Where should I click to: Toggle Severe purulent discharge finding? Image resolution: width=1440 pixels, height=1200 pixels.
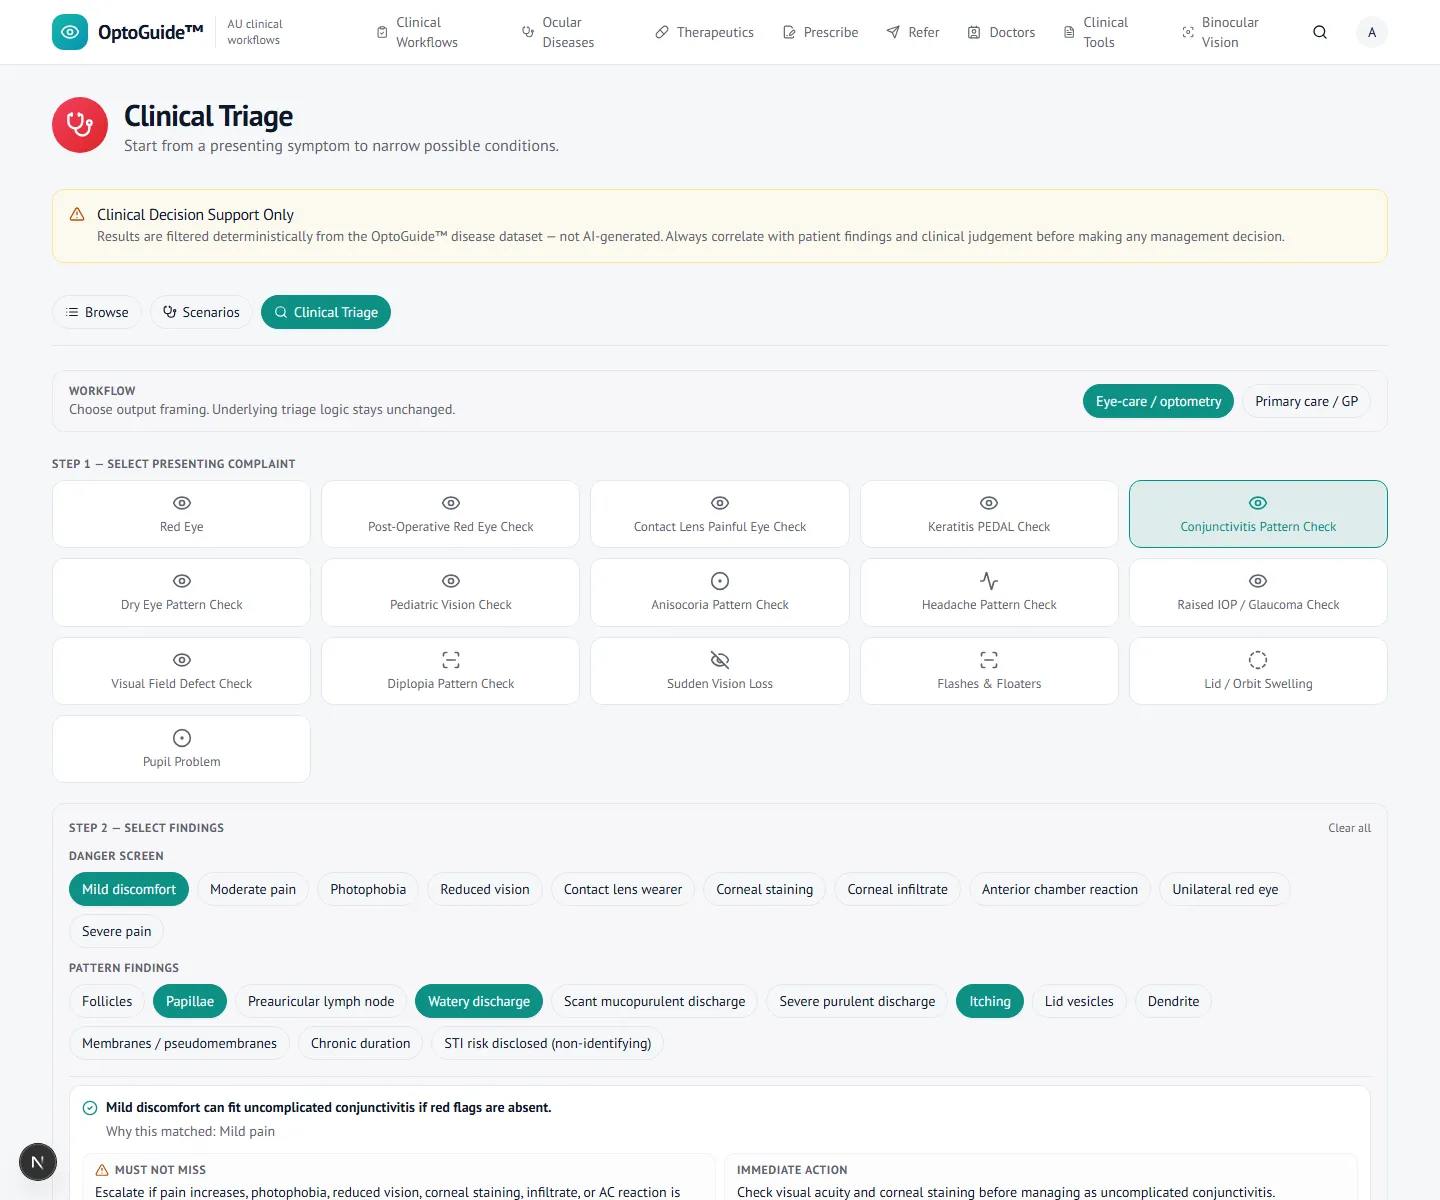coord(857,1001)
